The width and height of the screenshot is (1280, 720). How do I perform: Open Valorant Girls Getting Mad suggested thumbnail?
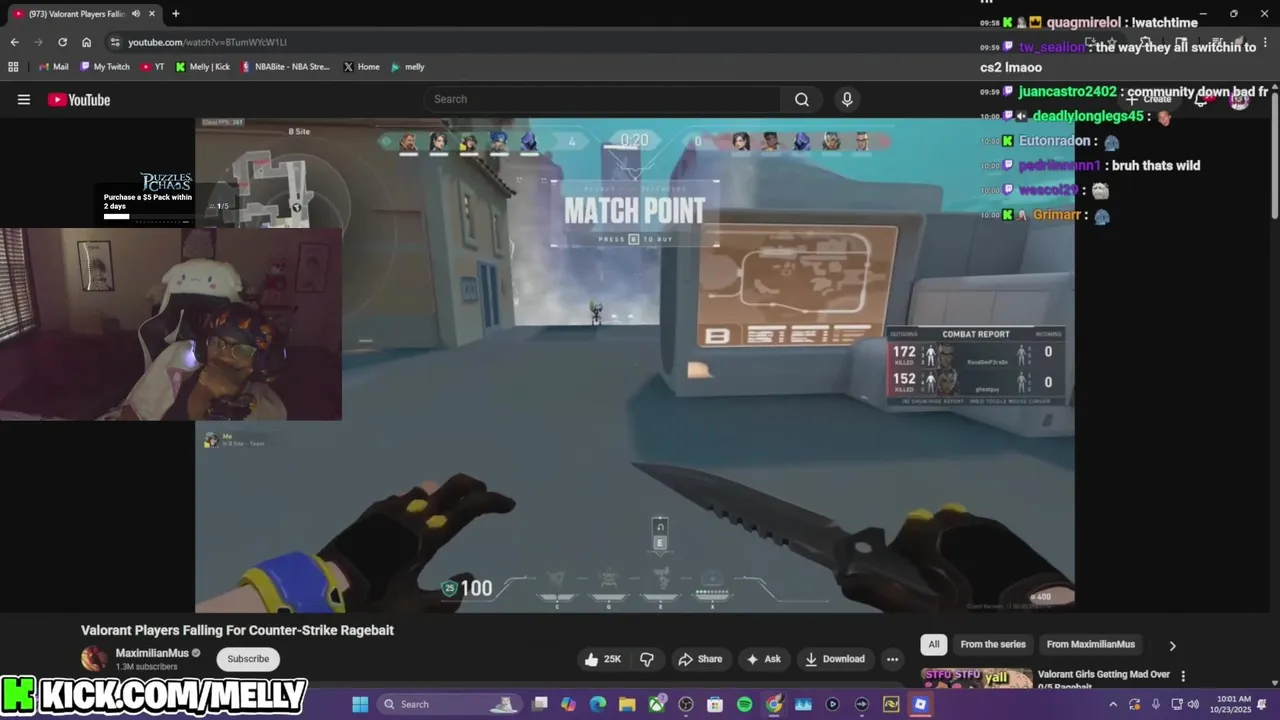tap(976, 679)
